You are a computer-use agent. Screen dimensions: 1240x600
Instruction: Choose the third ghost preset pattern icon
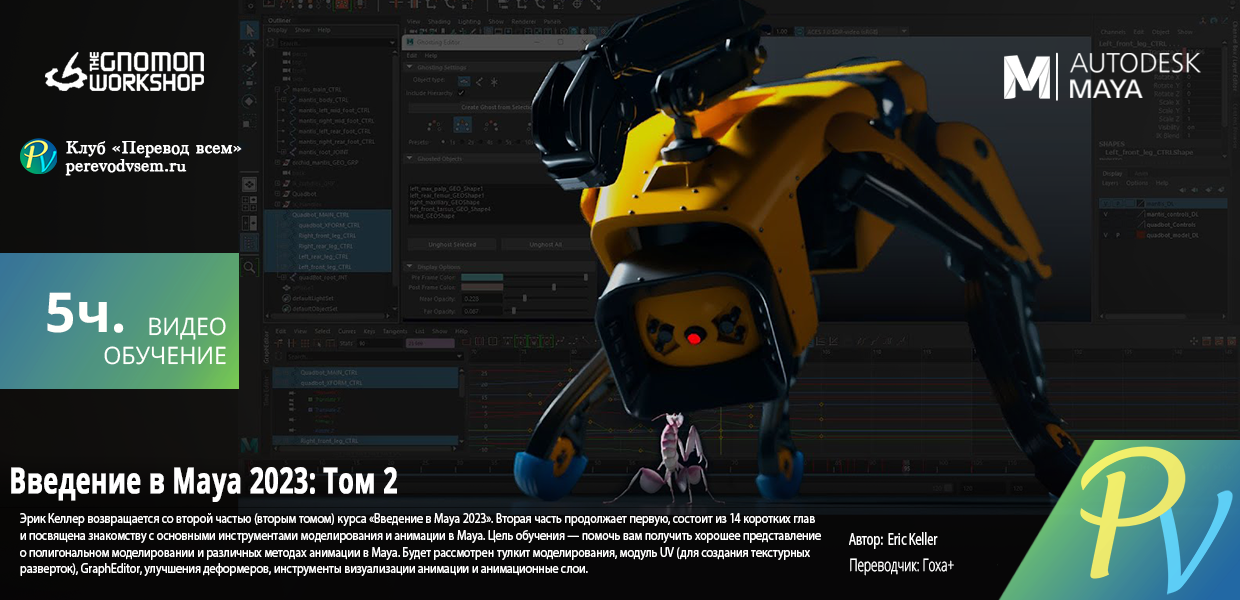(x=491, y=125)
